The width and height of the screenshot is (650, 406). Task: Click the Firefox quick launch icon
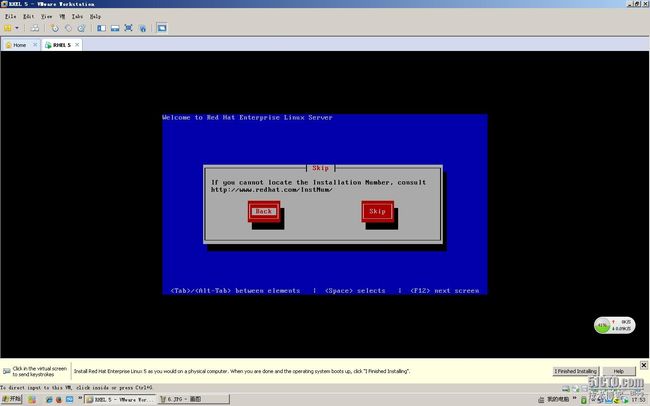click(x=59, y=400)
